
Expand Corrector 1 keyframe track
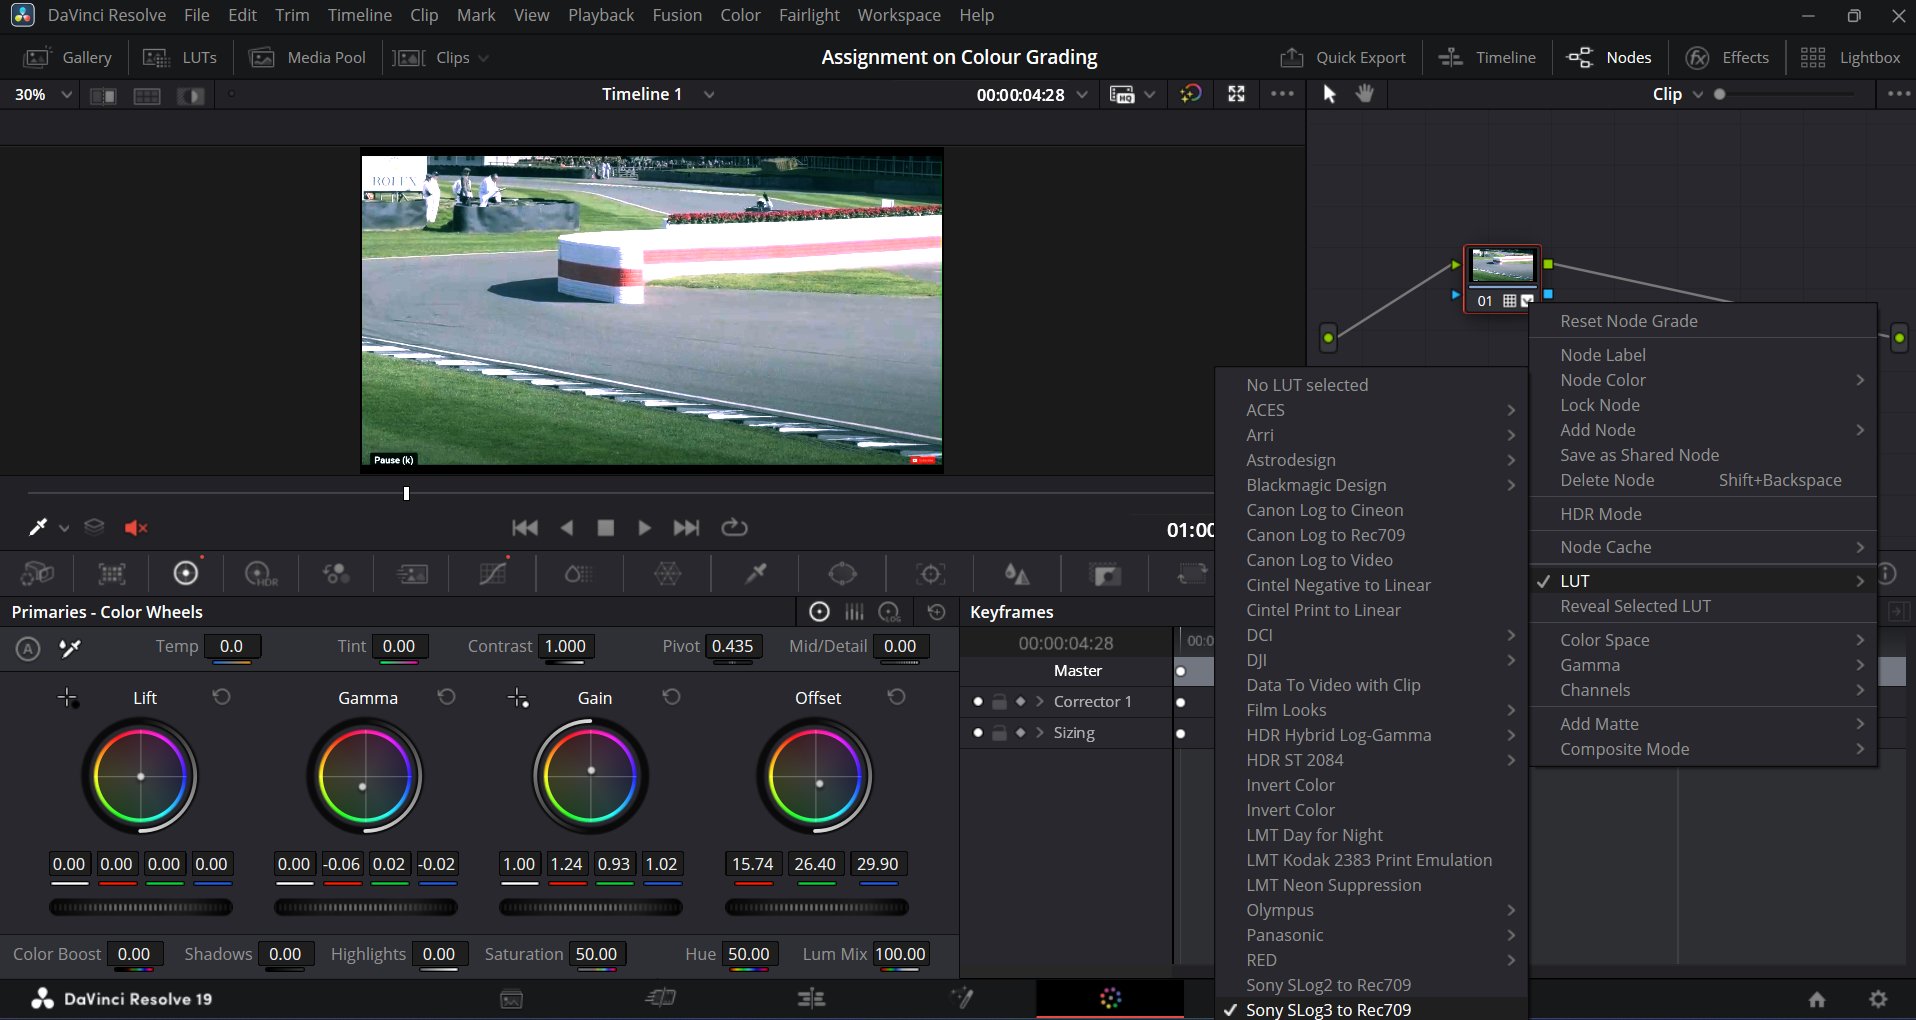1040,702
